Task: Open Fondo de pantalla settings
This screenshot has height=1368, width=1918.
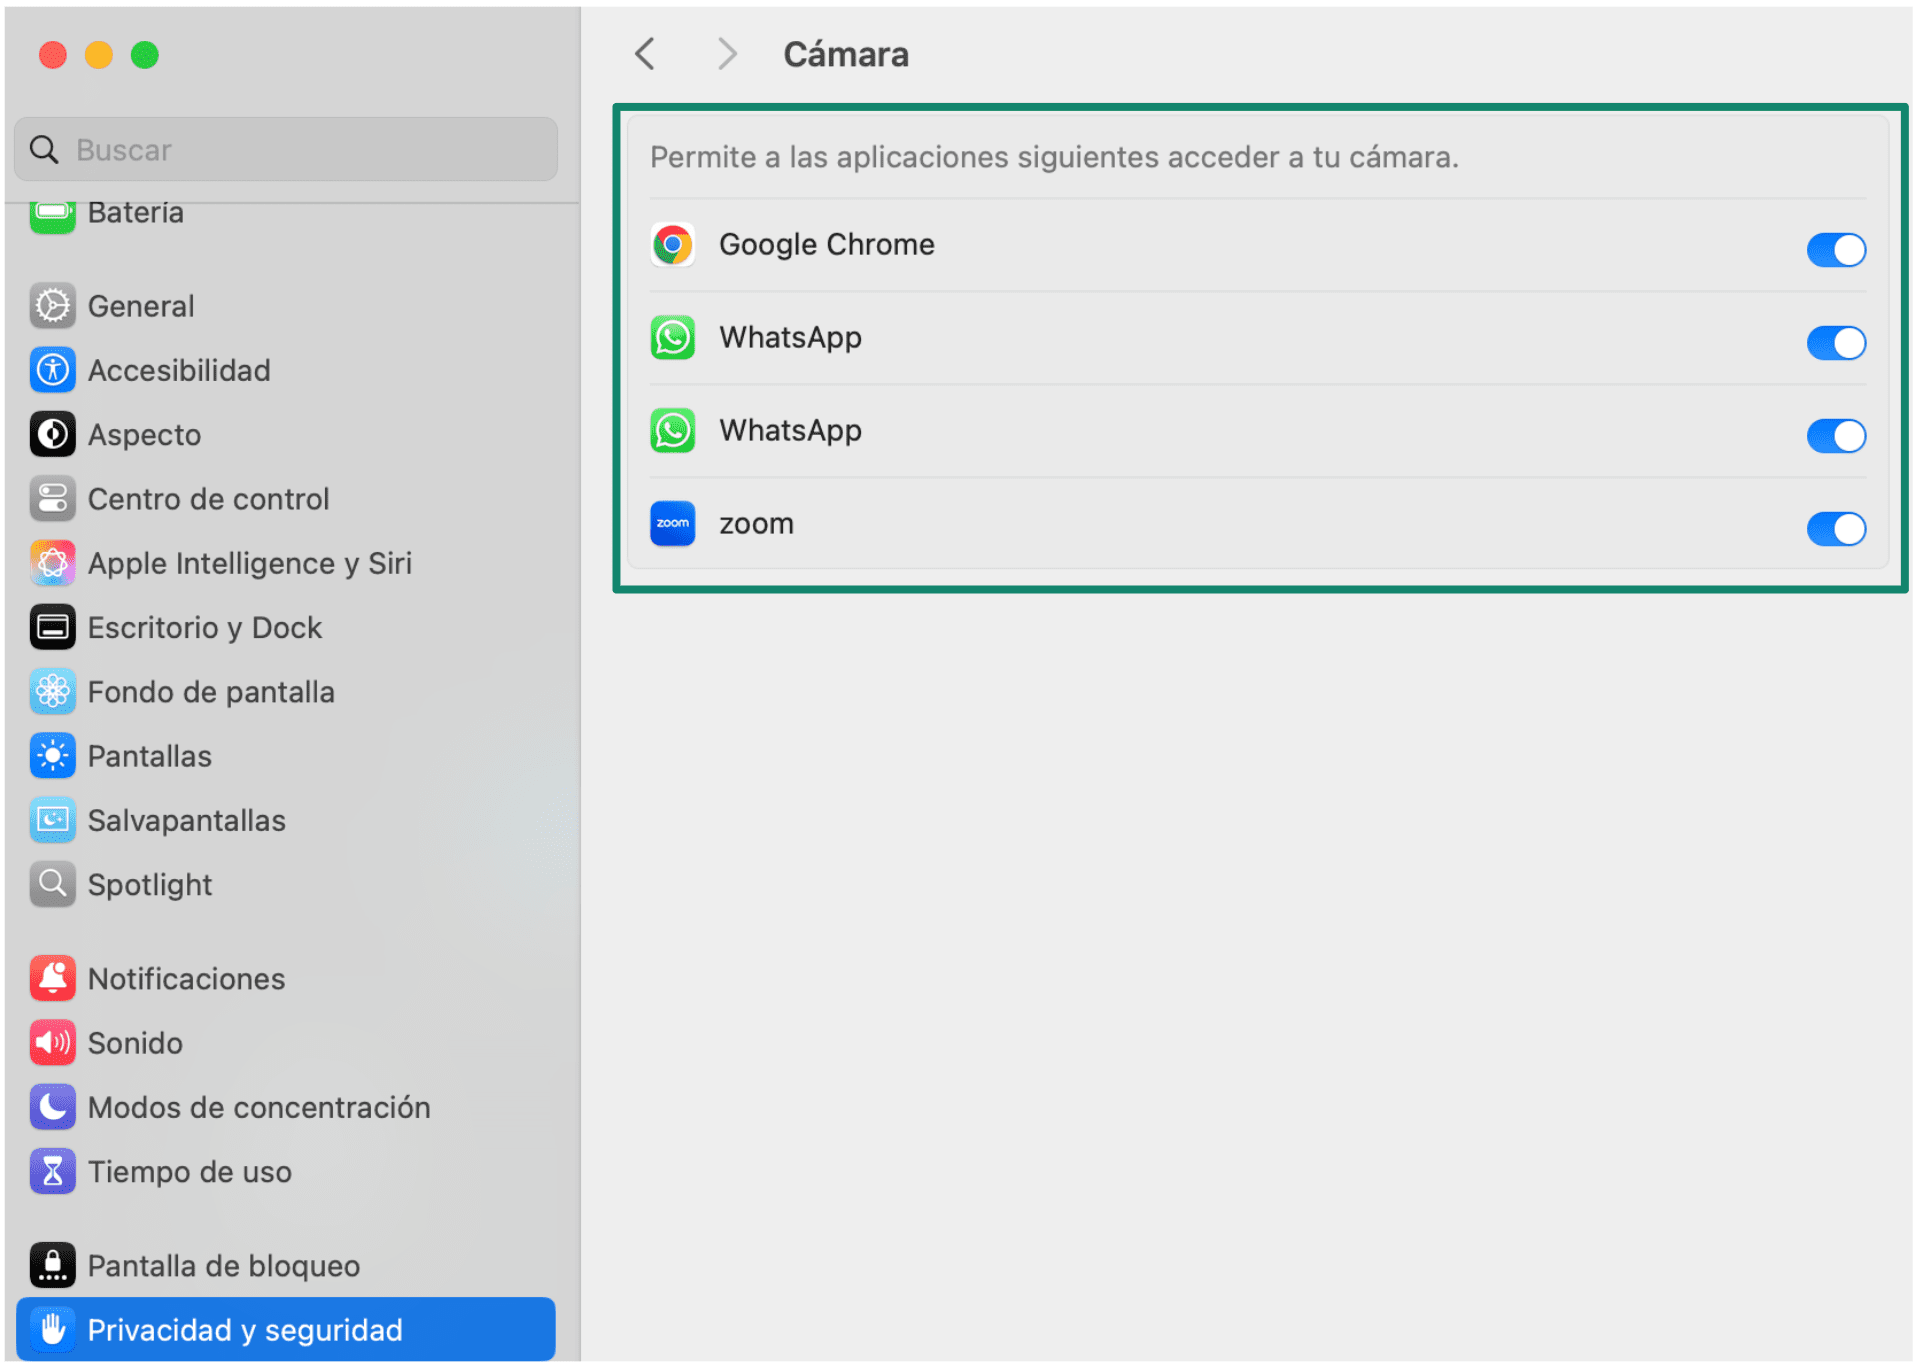Action: coord(211,692)
